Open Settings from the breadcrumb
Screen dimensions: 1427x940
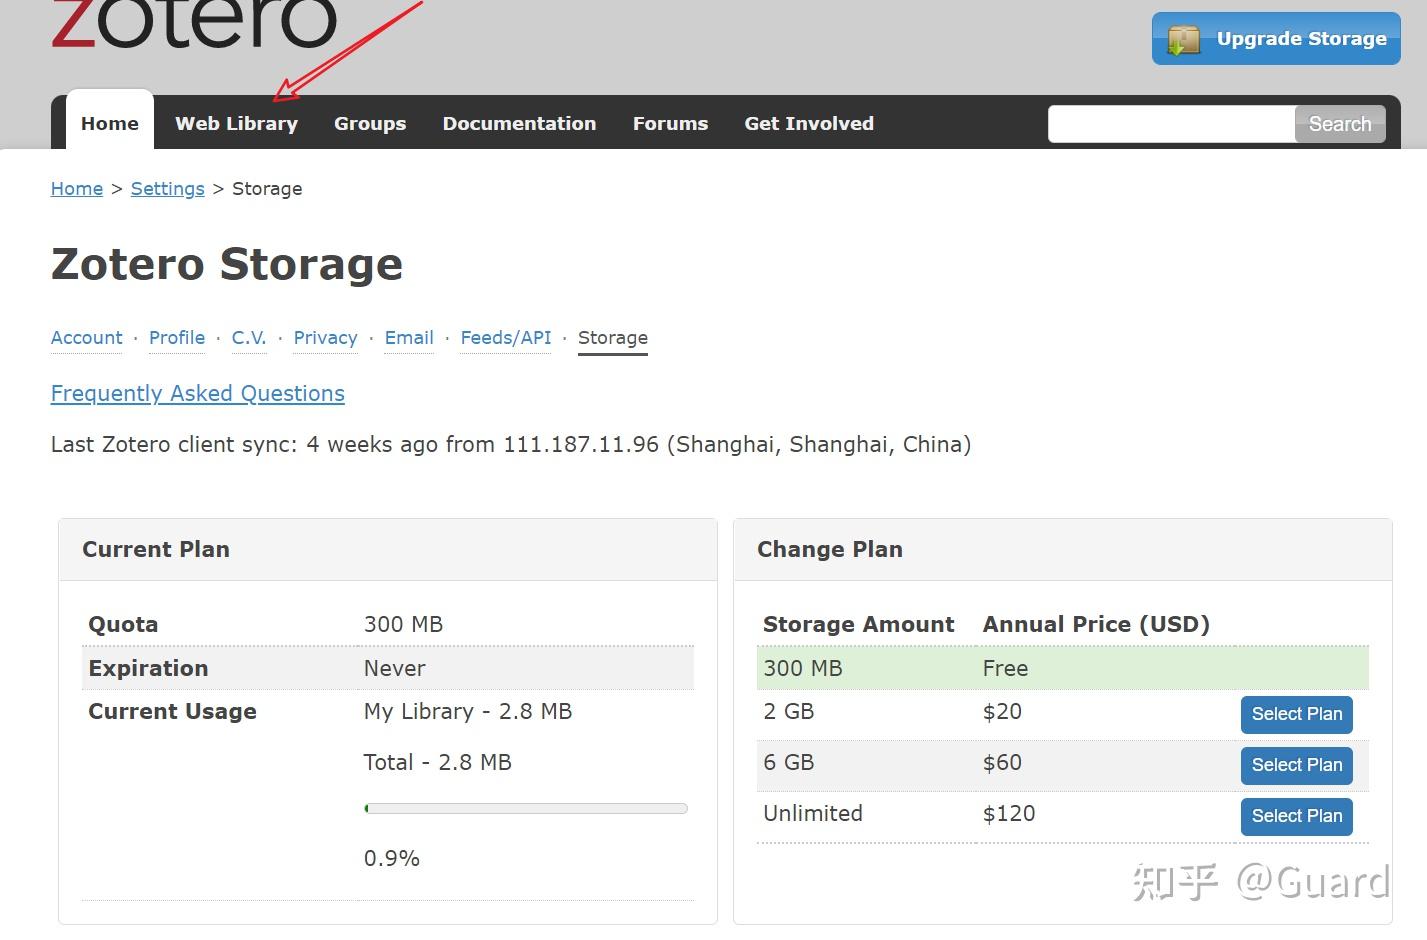167,188
